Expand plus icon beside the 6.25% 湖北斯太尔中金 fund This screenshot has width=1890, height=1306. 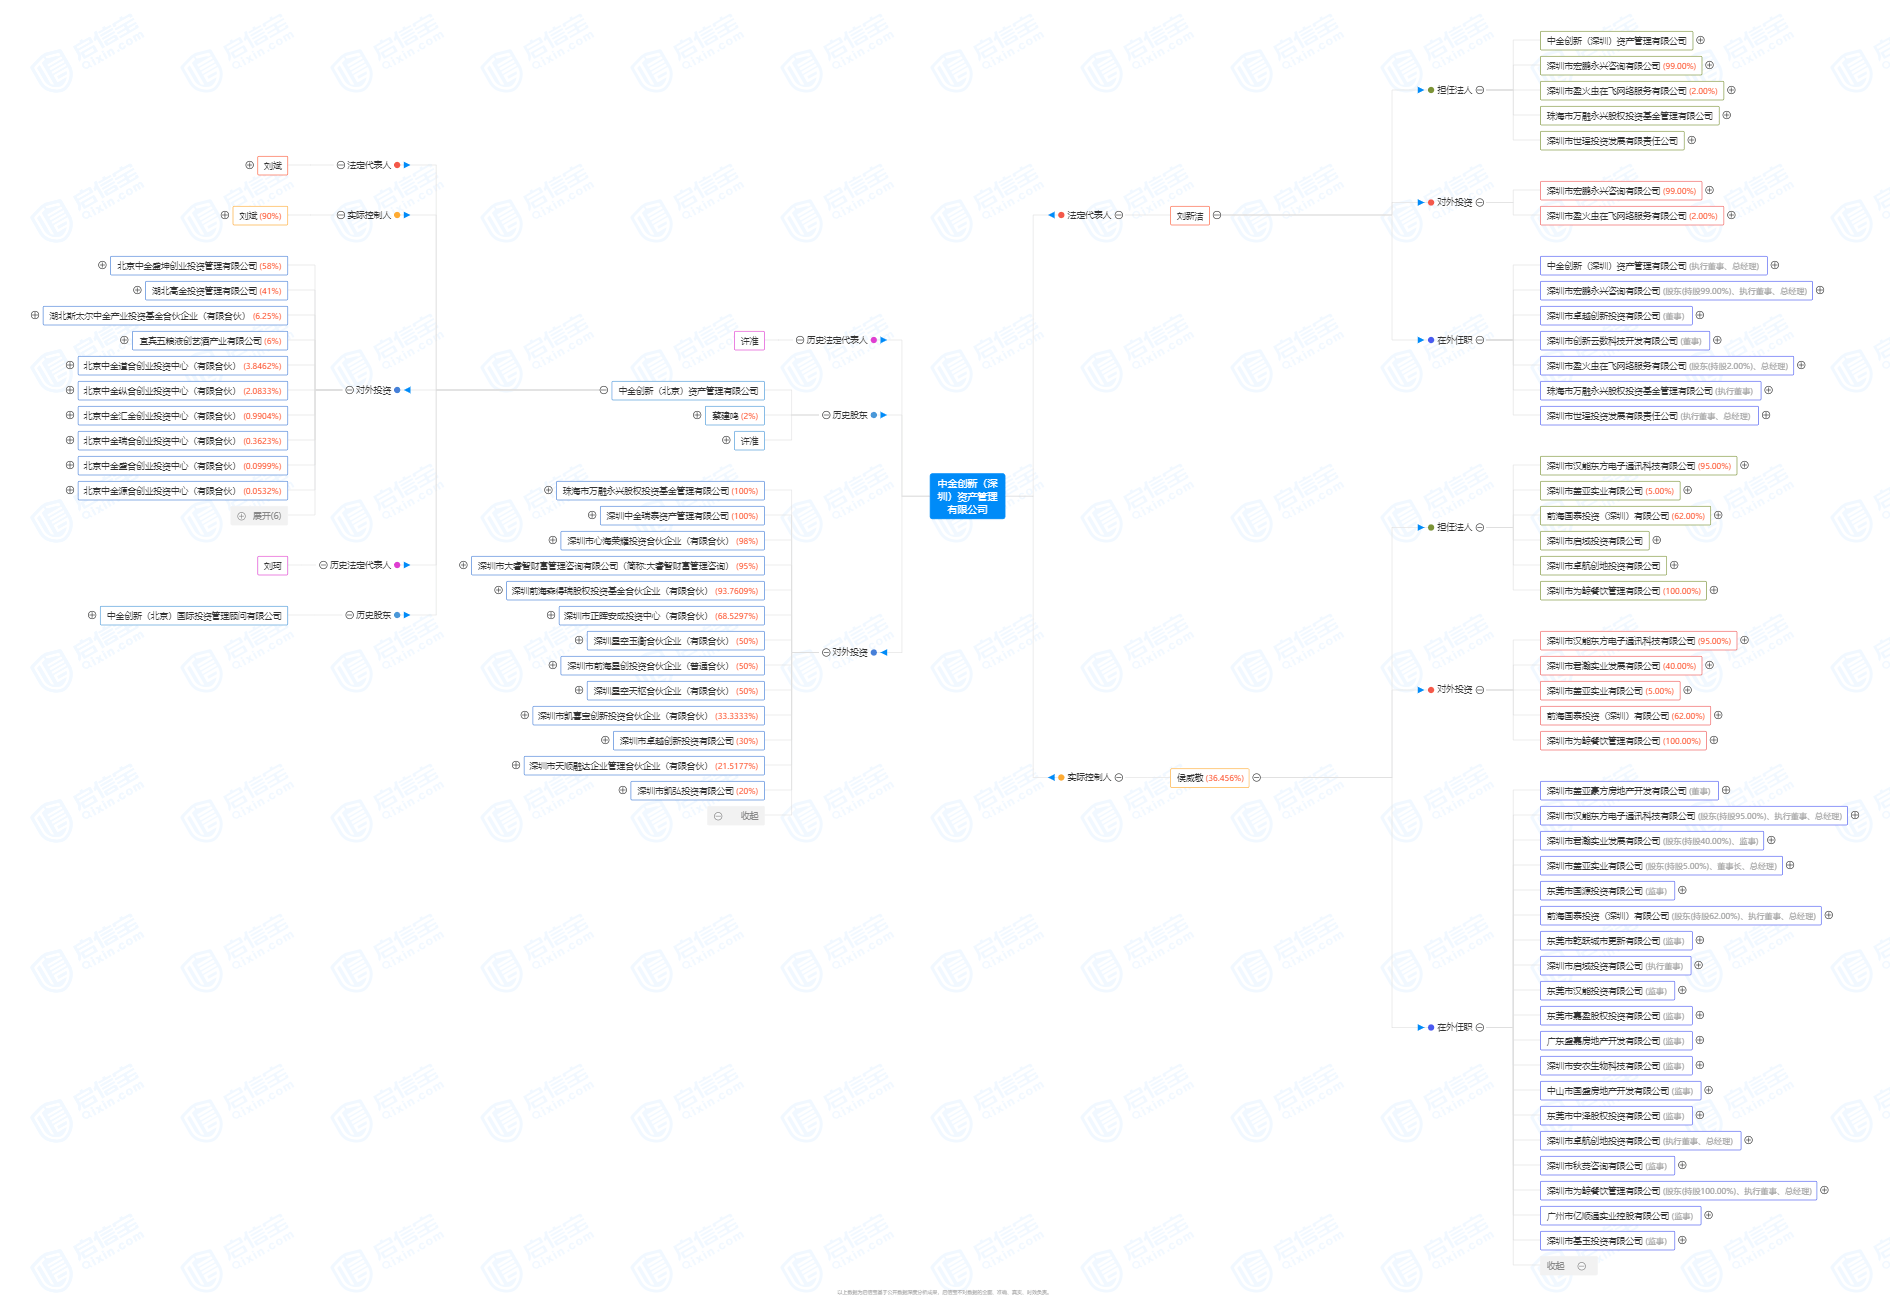35,315
